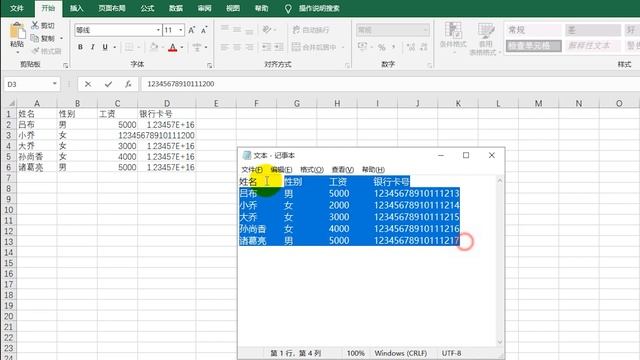Screen dimensions: 640x360
Task: Open font color dropdown arrow
Action: 182,47
